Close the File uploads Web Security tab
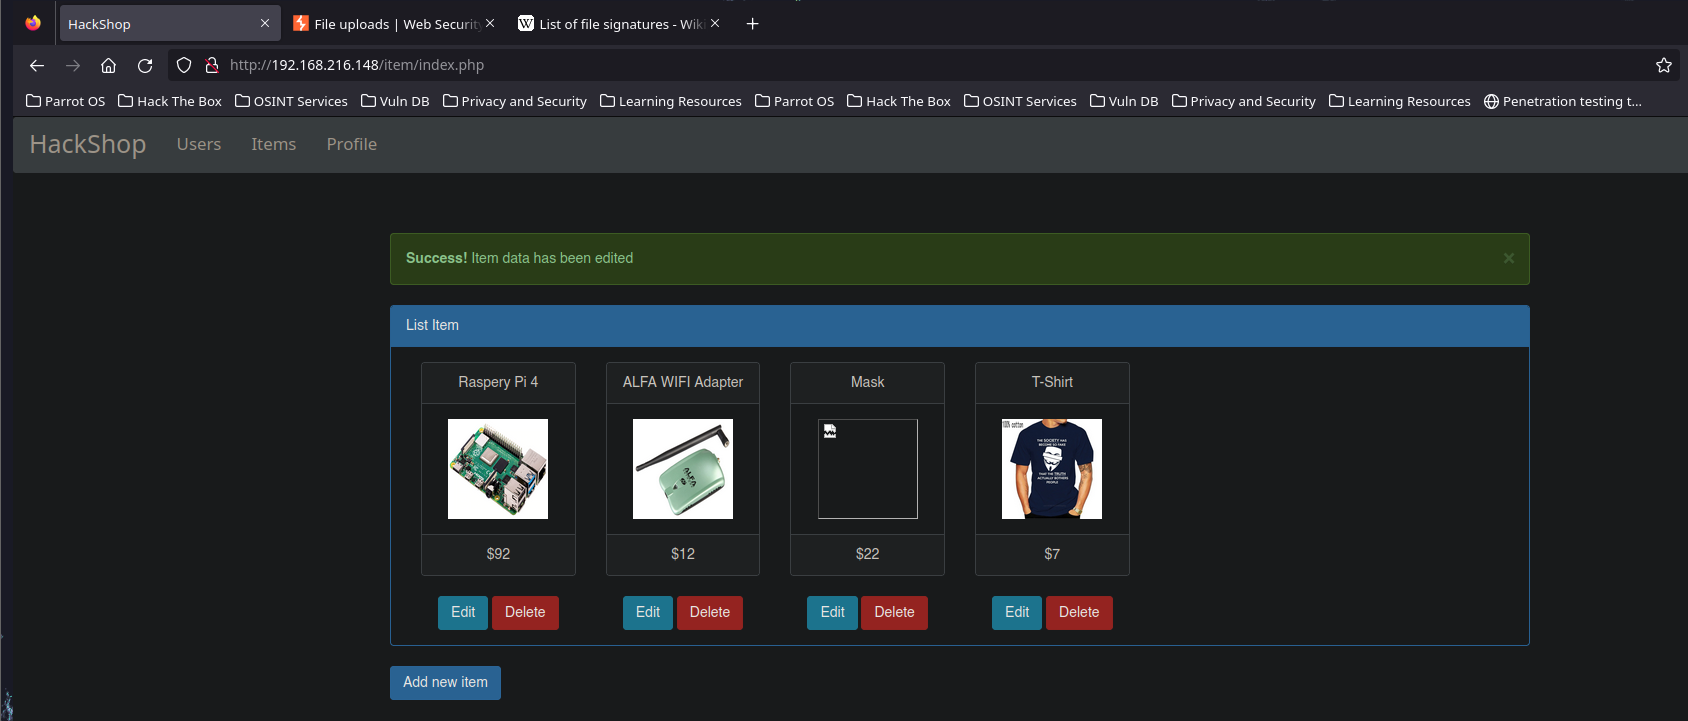The image size is (1688, 721). tap(490, 23)
